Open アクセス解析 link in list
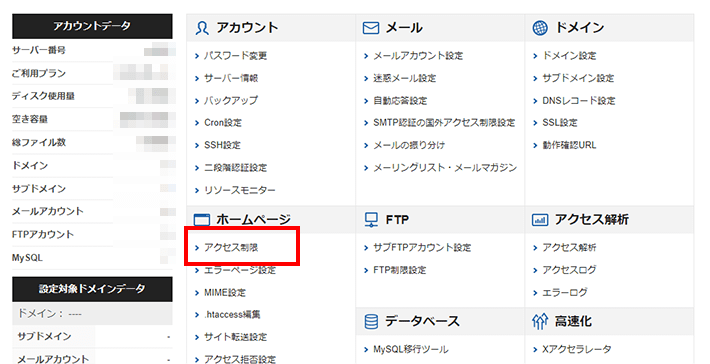 coord(569,248)
